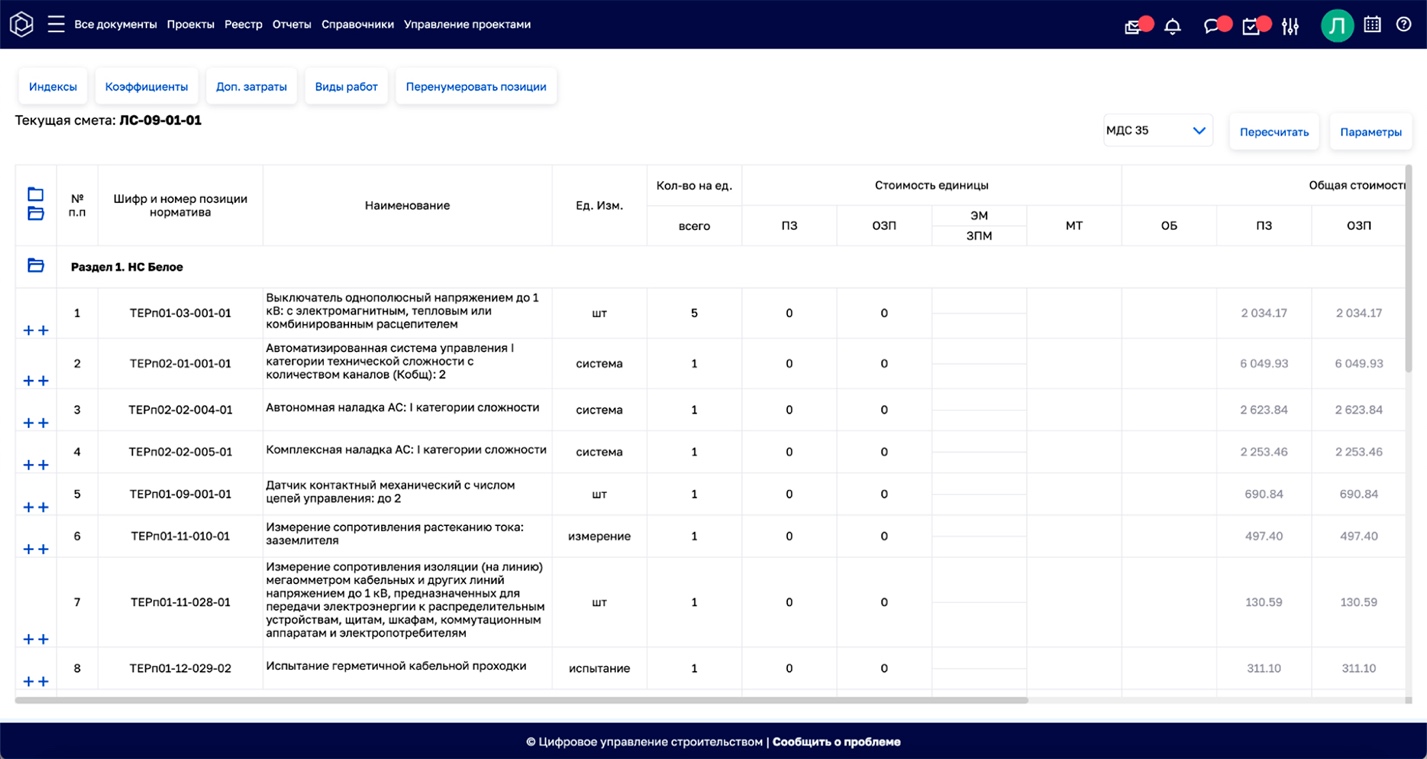The height and width of the screenshot is (759, 1427).
Task: Click the open folder icon in table header
Action: pos(35,214)
